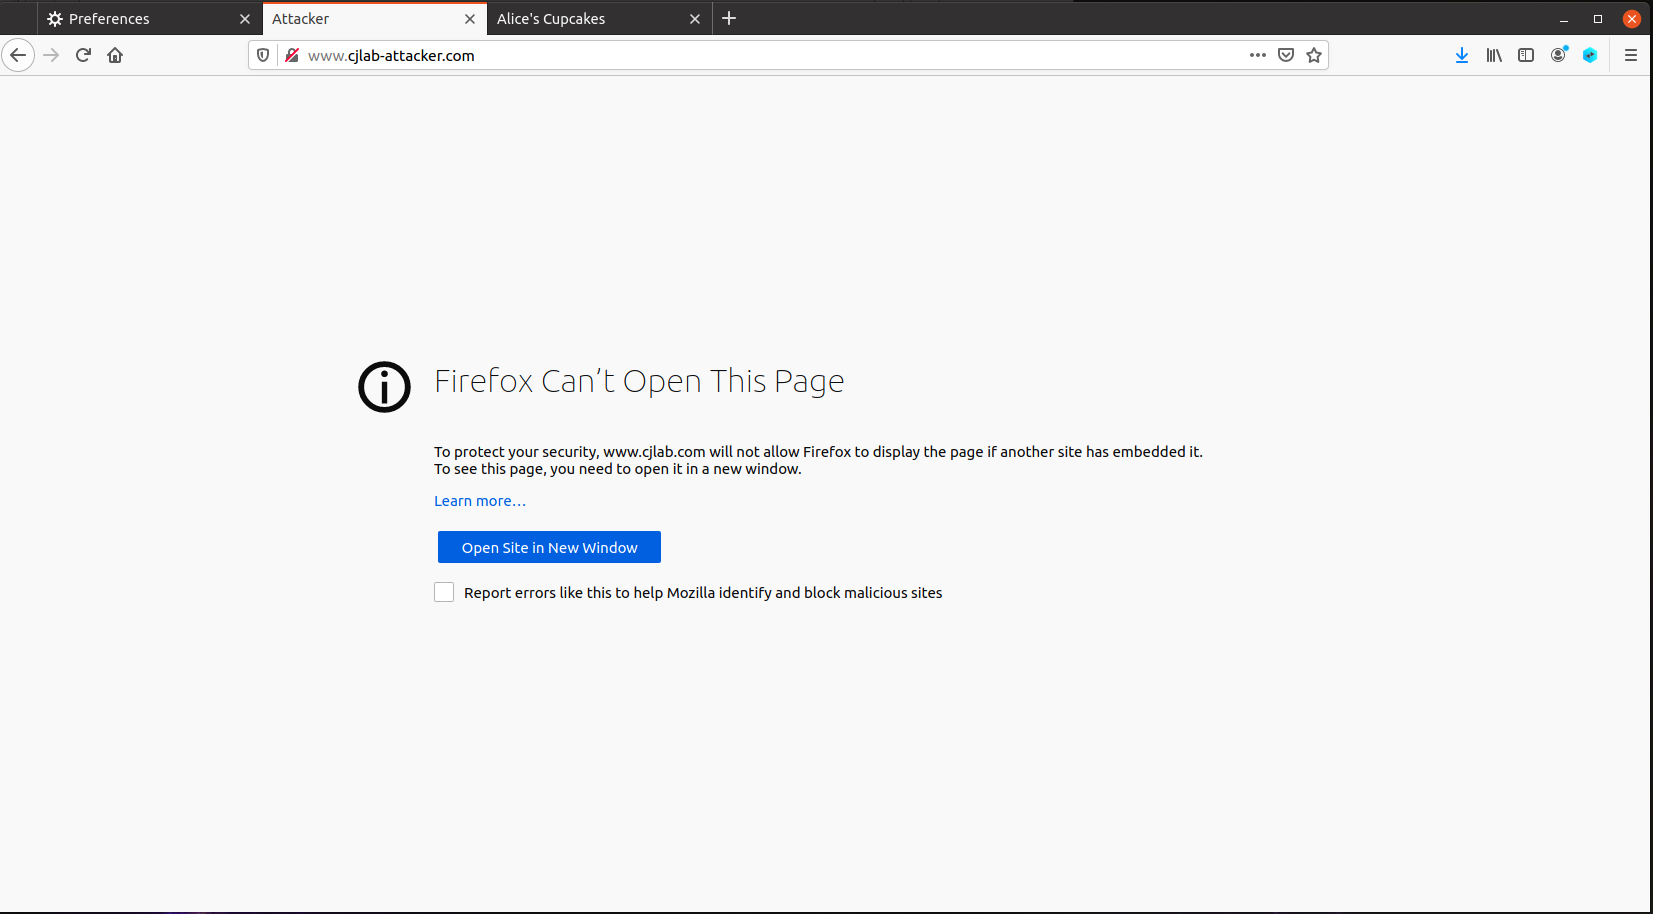1653x914 pixels.
Task: Open the Downloads panel icon
Action: [1462, 55]
